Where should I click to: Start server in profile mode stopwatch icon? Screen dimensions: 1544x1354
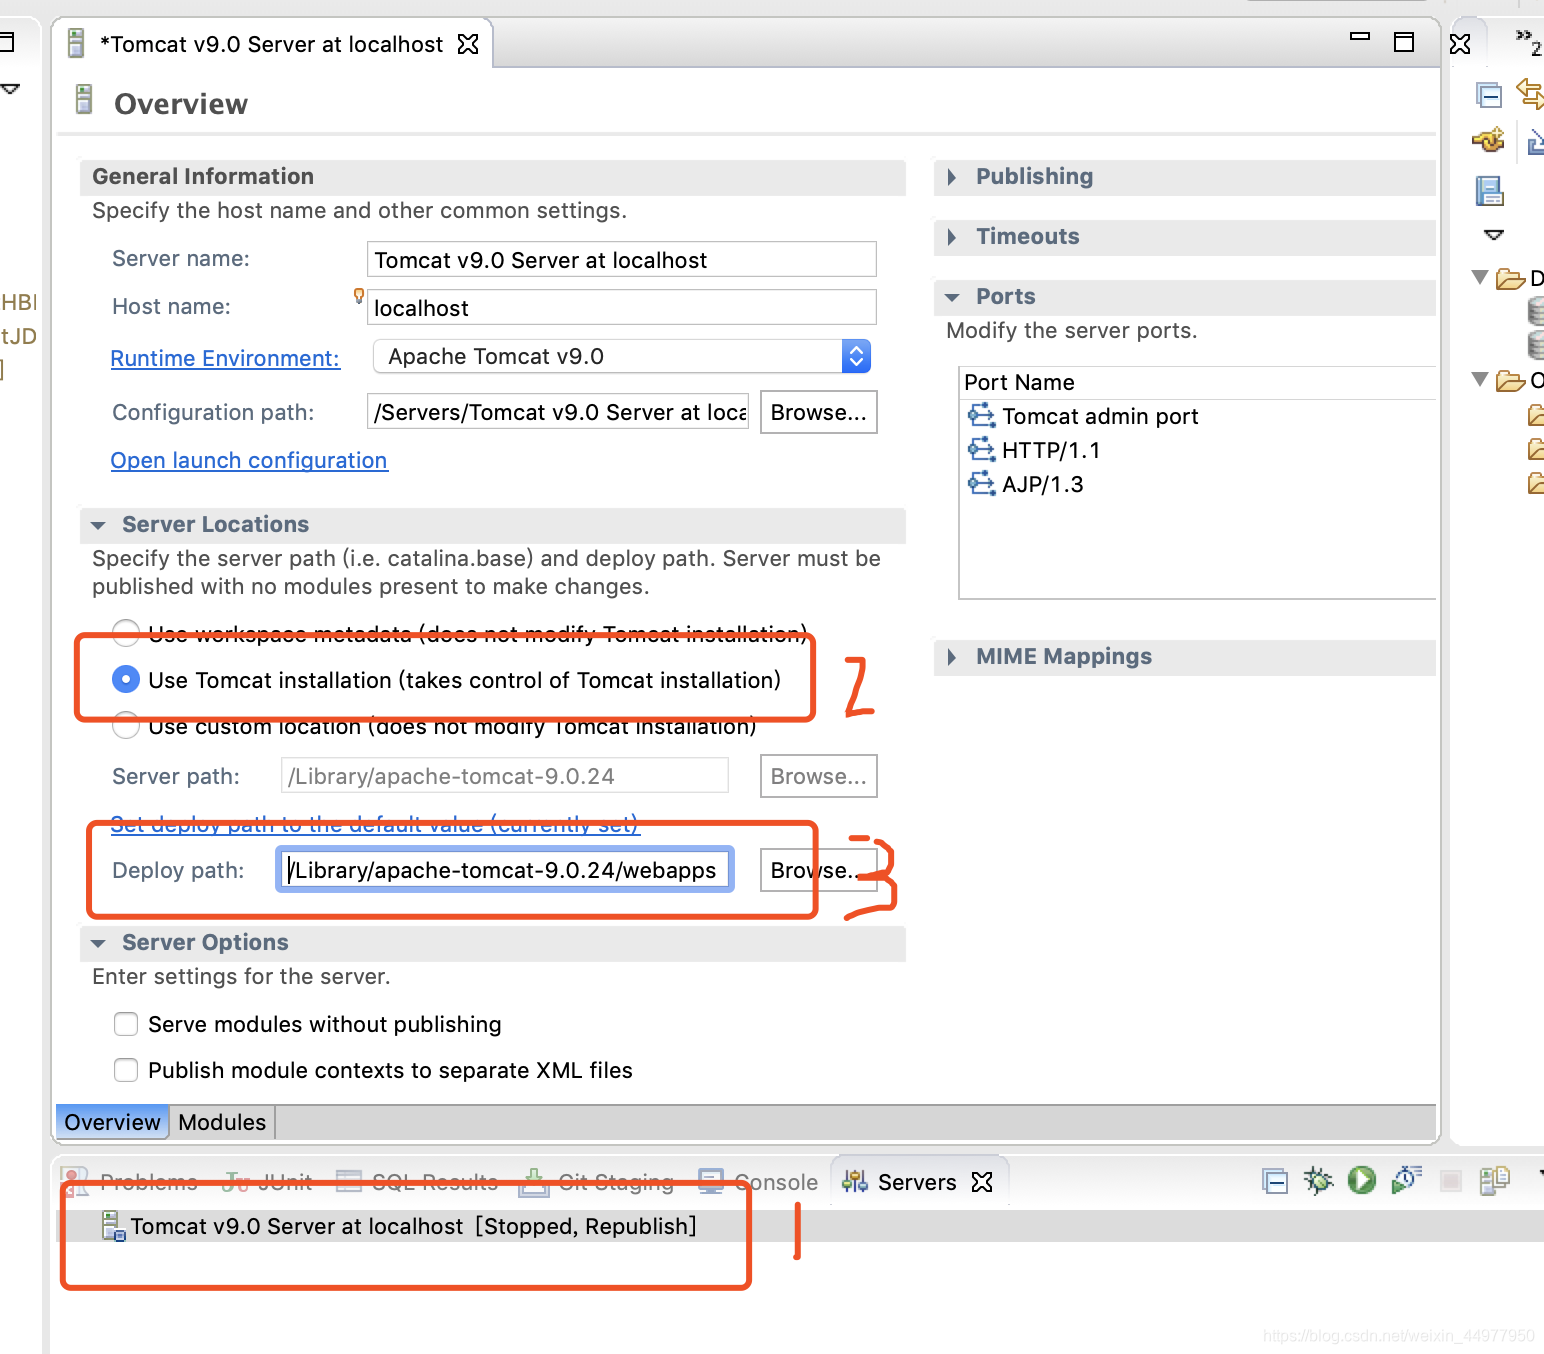click(1406, 1181)
